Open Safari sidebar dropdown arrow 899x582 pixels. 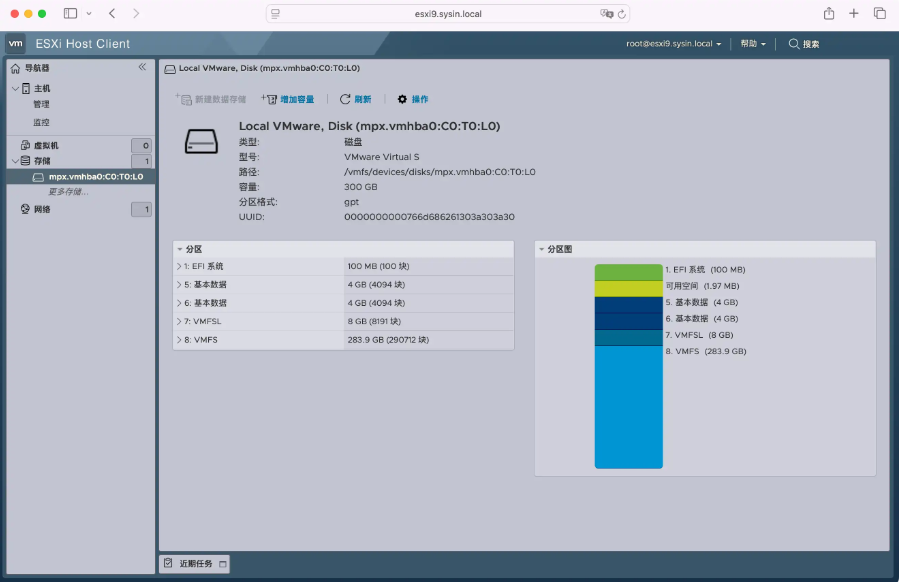tap(89, 13)
